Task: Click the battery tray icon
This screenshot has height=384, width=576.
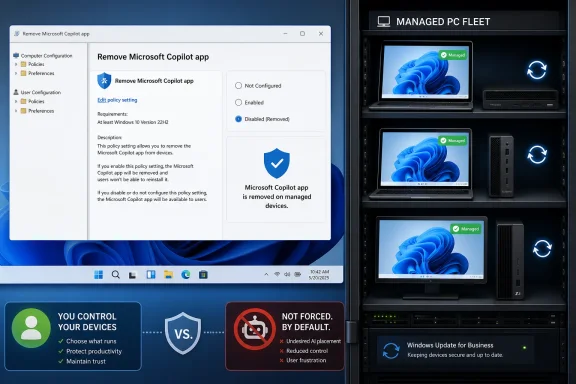Action: 298,274
